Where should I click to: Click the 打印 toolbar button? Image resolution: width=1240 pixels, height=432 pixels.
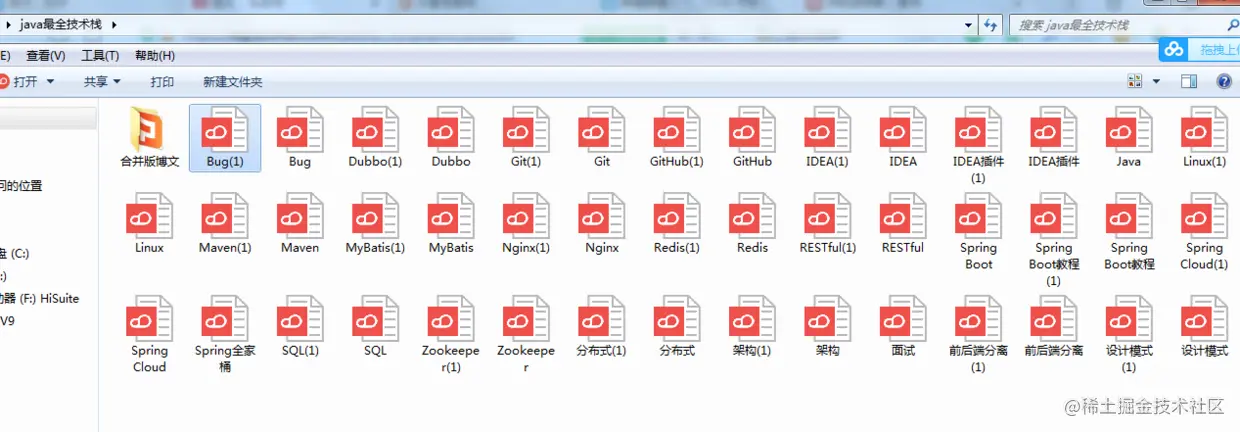pos(162,82)
